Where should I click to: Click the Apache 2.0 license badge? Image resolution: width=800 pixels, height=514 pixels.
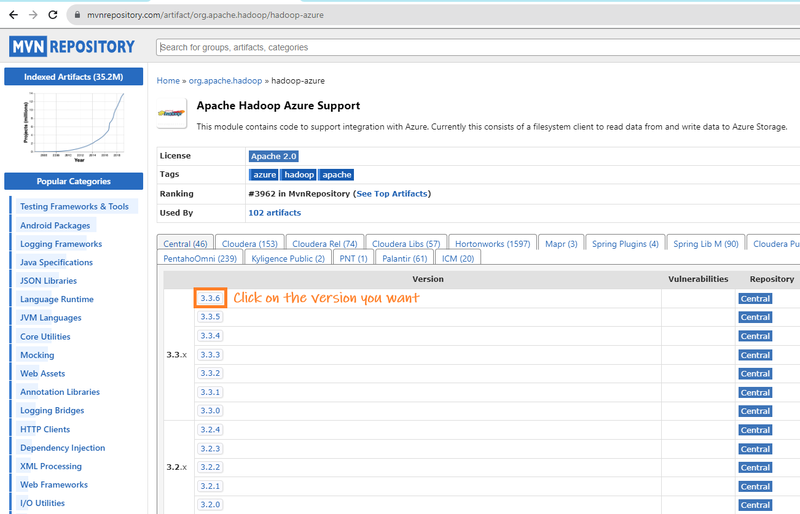(x=273, y=156)
